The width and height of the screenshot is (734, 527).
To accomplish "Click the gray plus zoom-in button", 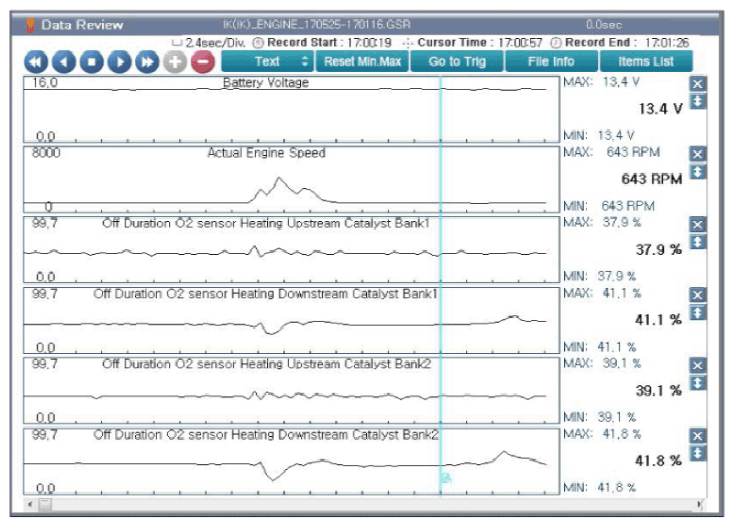I will point(175,62).
